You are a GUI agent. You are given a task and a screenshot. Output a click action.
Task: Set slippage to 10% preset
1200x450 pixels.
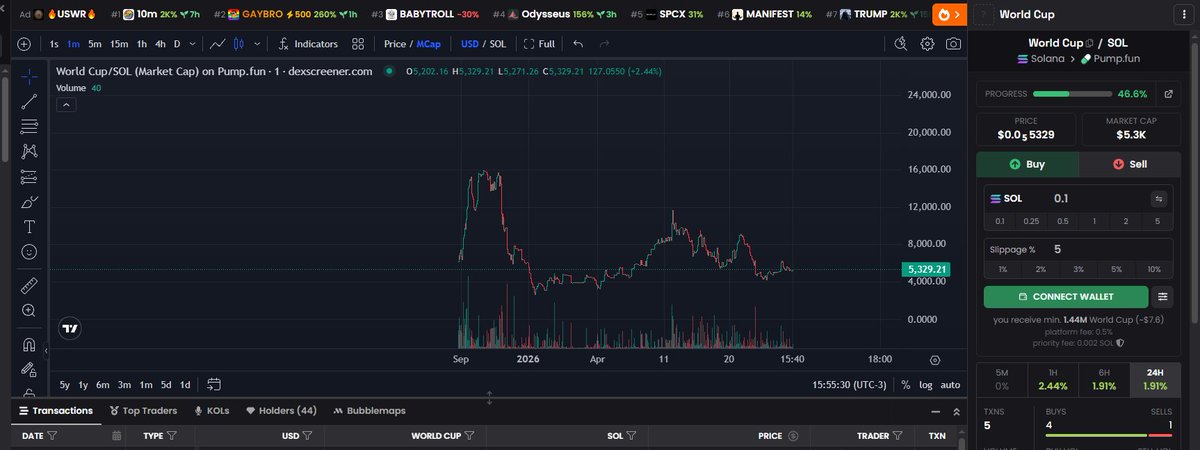tap(1154, 269)
